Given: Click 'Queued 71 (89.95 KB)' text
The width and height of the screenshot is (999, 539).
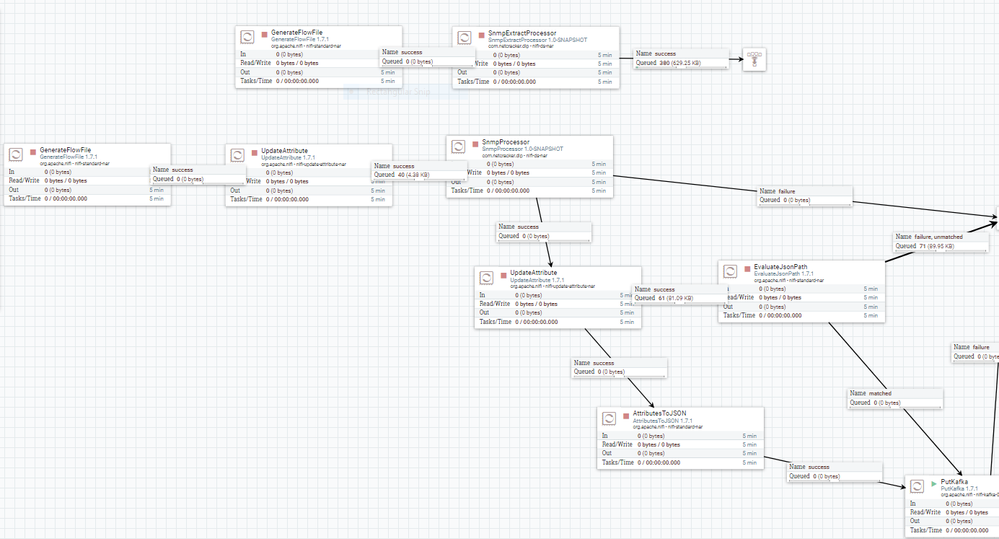Looking at the screenshot, I should click(925, 246).
